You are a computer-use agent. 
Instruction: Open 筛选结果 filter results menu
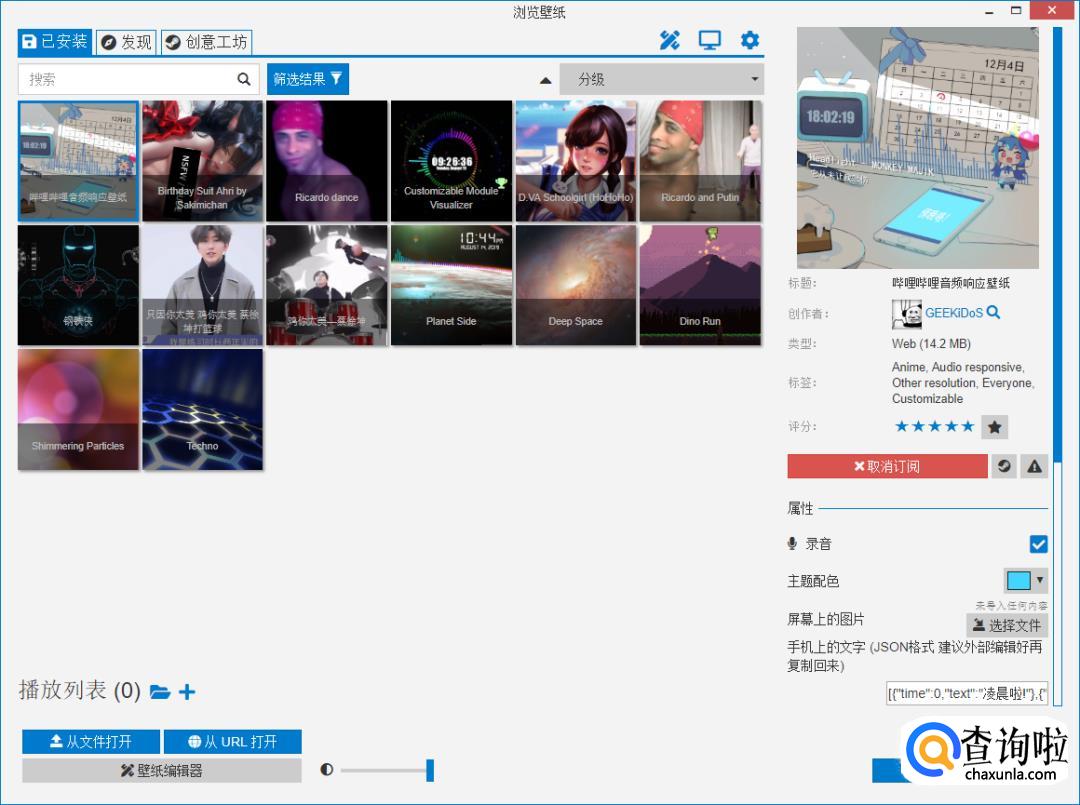coord(308,79)
